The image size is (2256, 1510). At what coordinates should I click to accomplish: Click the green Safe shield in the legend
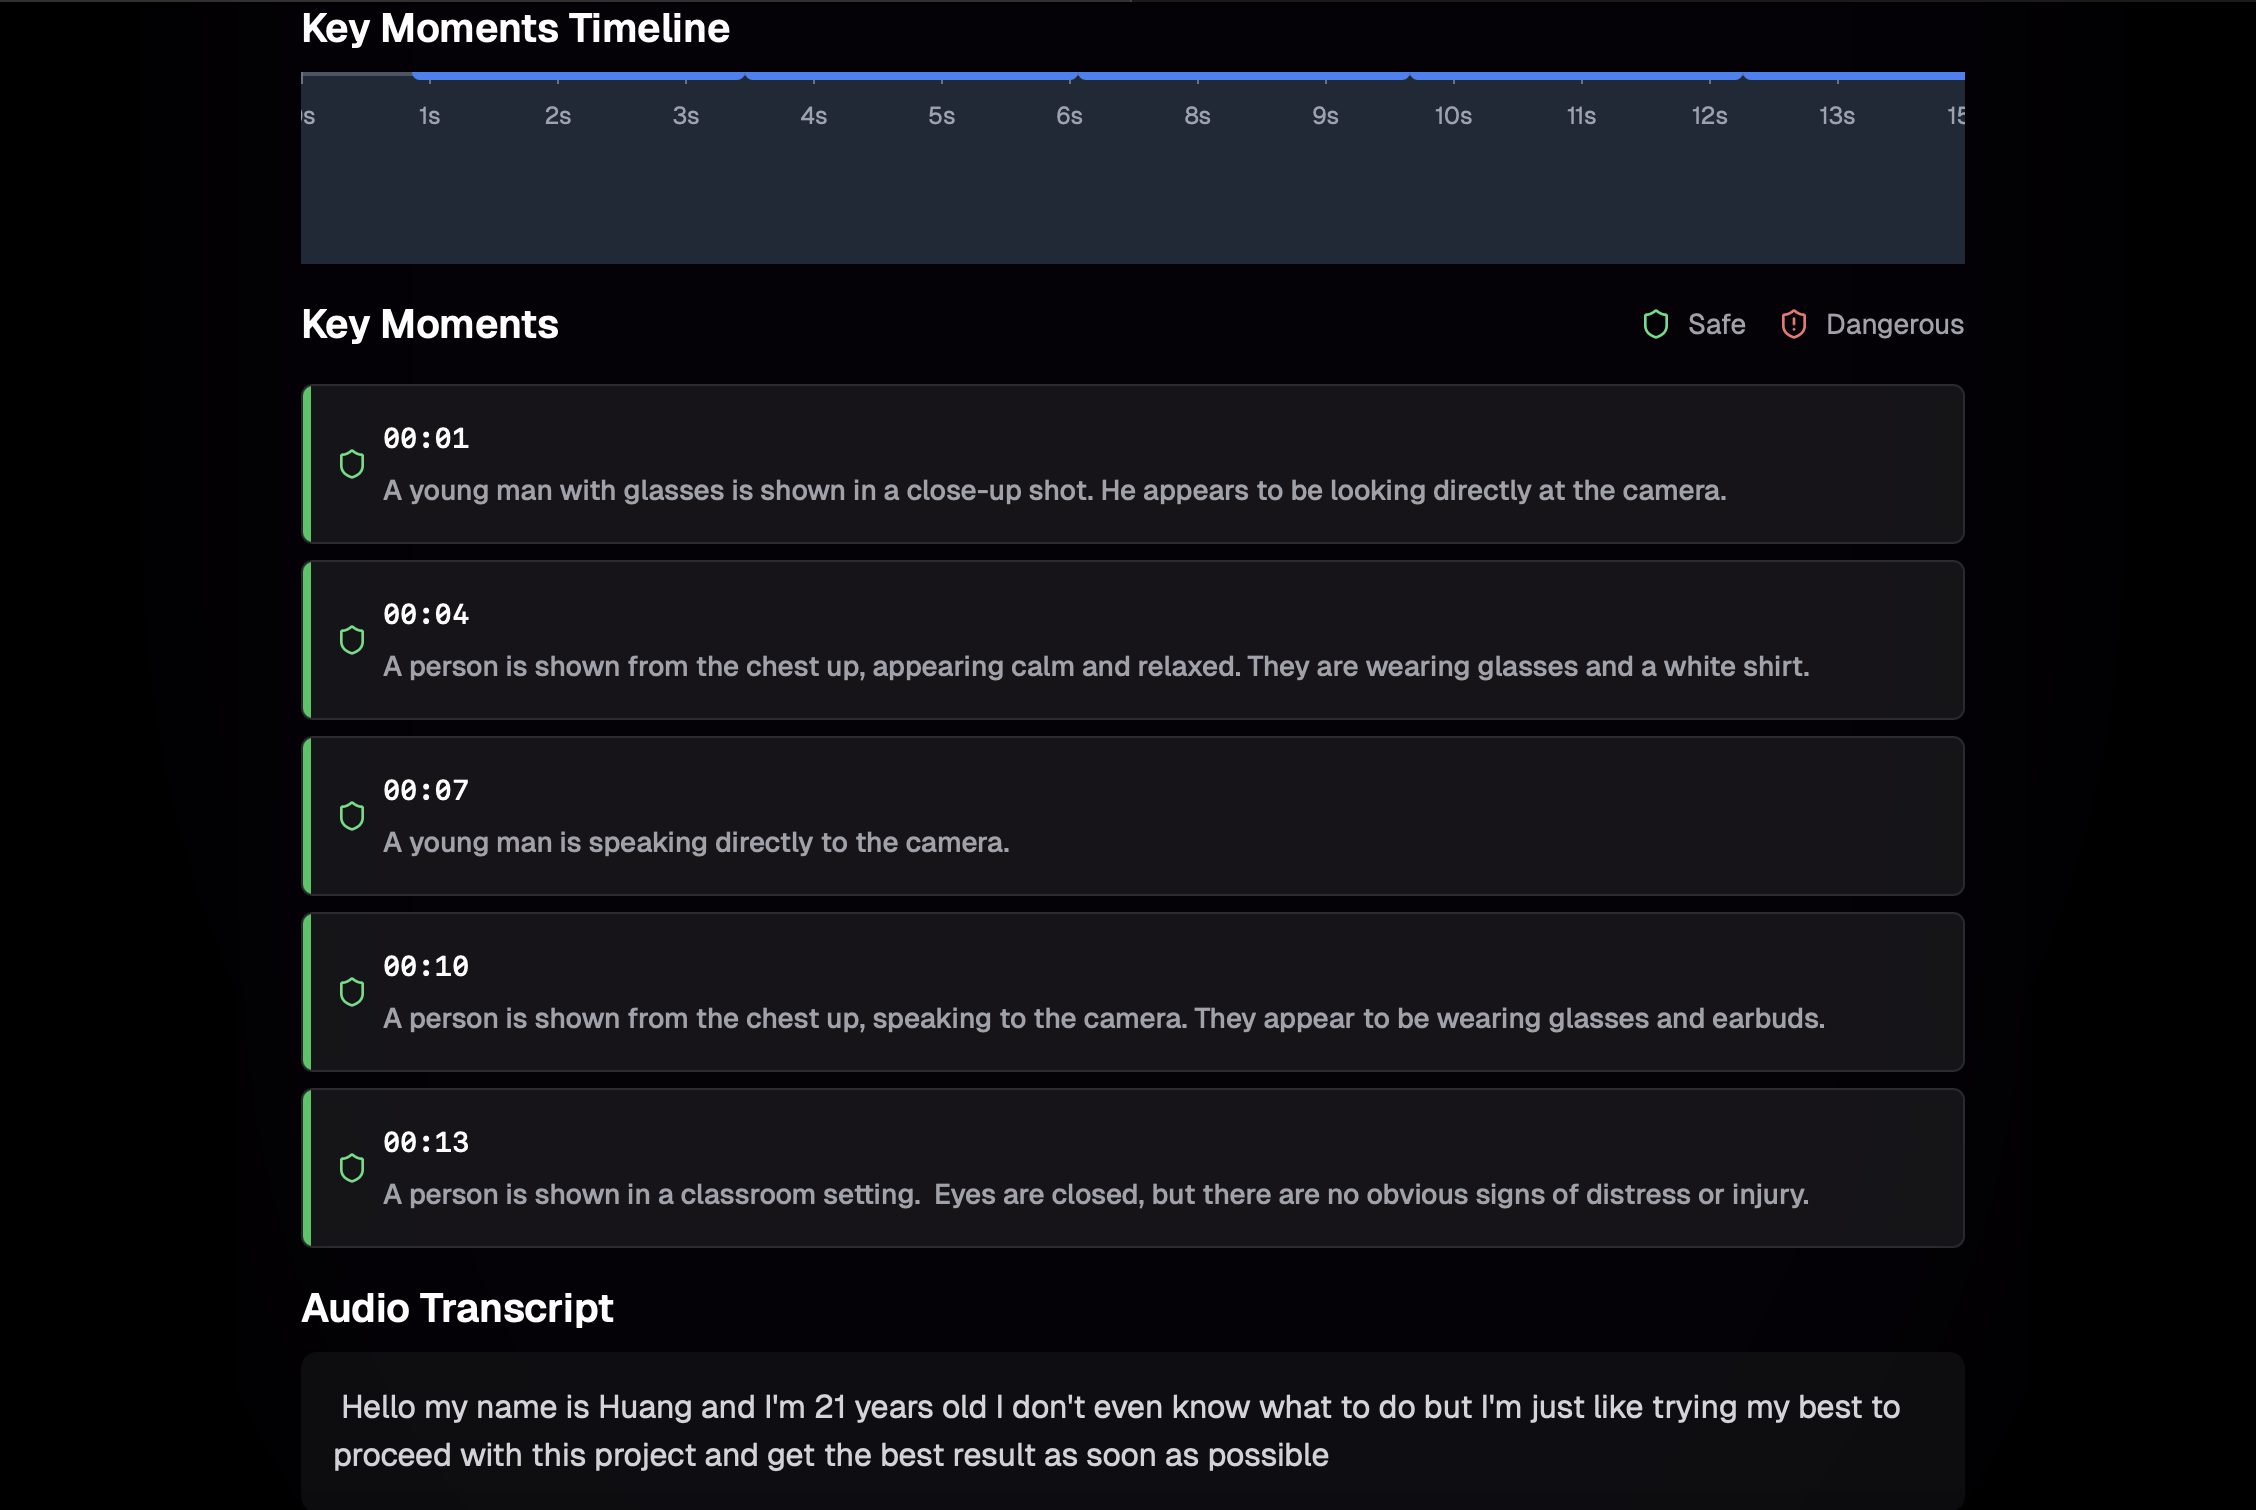(x=1656, y=323)
